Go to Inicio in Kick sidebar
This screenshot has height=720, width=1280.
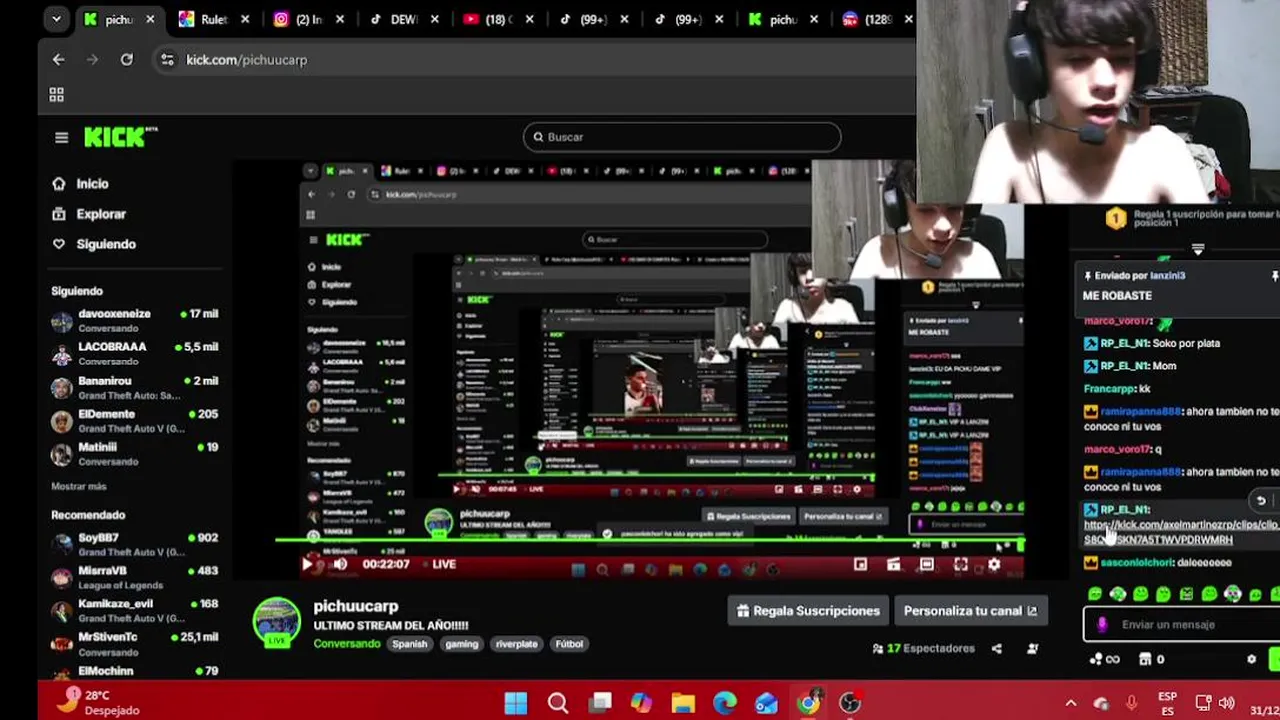click(x=92, y=184)
